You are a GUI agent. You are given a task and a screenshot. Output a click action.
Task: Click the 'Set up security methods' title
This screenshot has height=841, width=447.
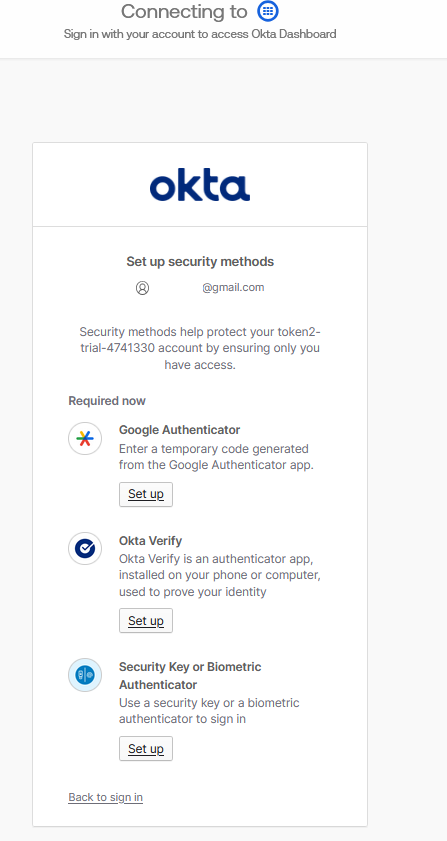pyautogui.click(x=200, y=262)
